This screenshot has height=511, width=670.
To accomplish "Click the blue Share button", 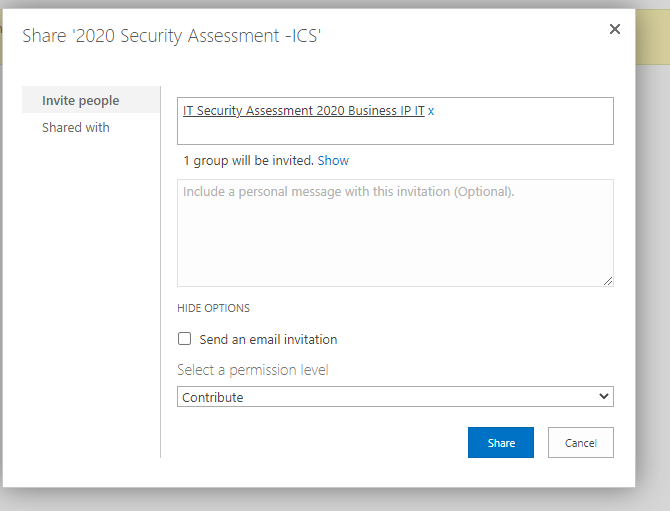I will 501,443.
